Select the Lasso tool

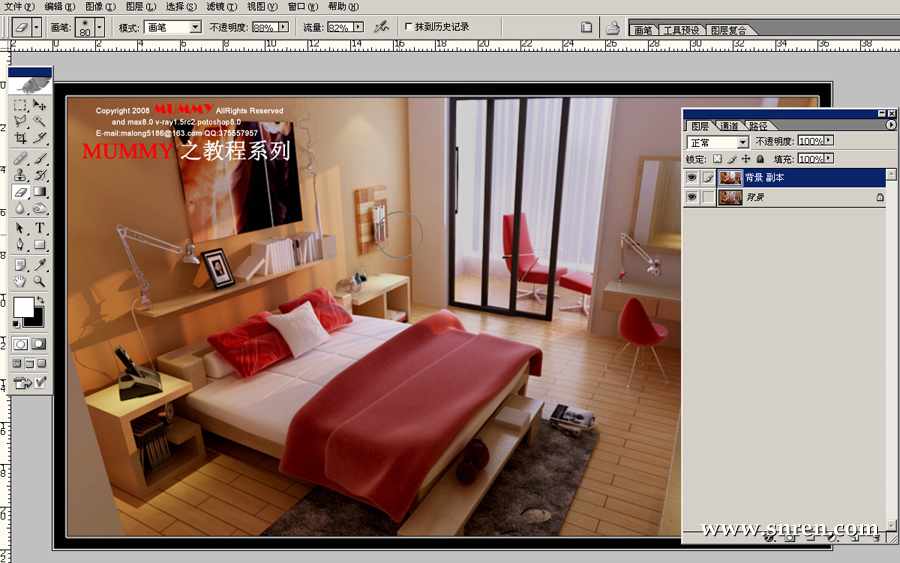pos(21,122)
